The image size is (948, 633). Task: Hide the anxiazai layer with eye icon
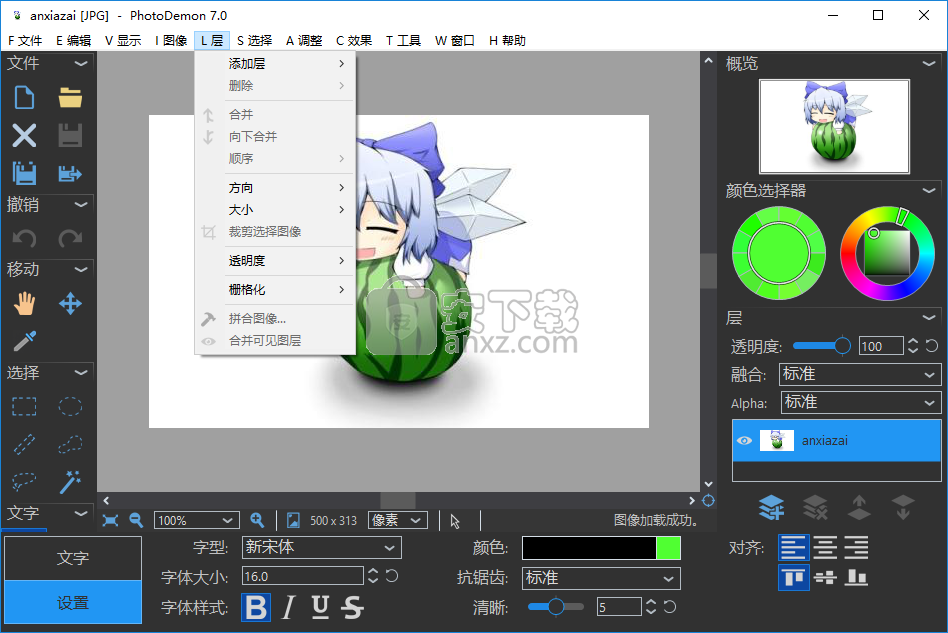pos(744,441)
